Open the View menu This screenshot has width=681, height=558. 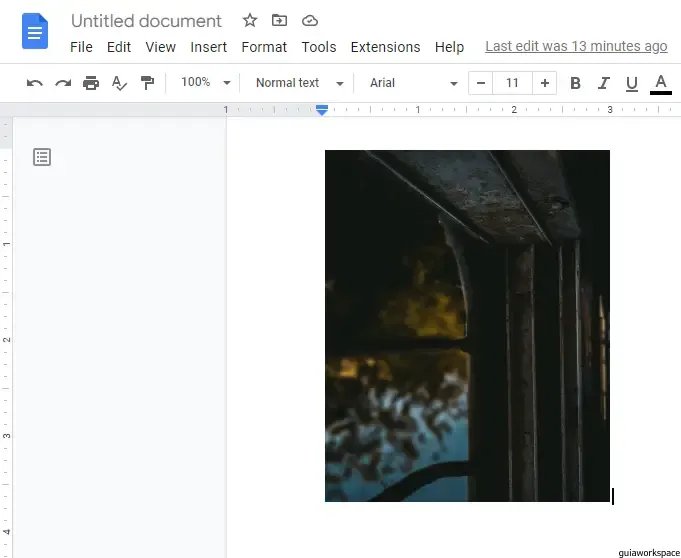(160, 47)
